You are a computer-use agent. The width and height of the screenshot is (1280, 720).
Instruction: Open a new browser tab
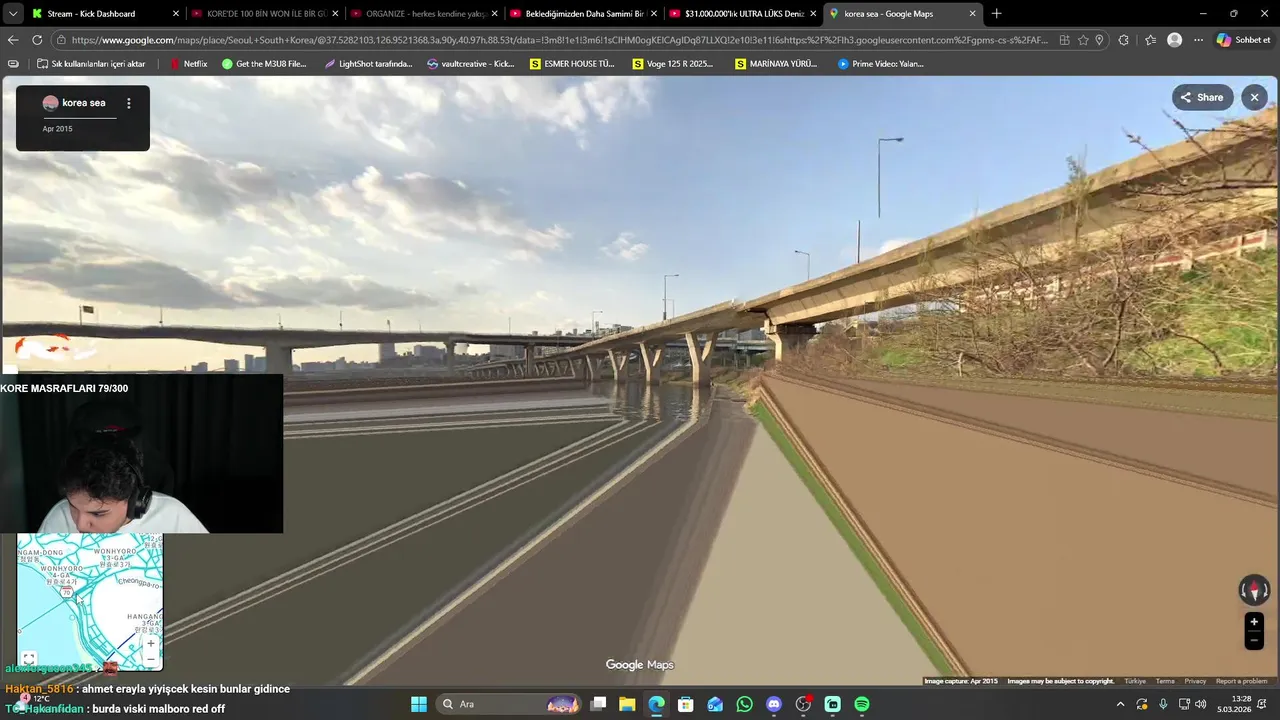click(996, 14)
